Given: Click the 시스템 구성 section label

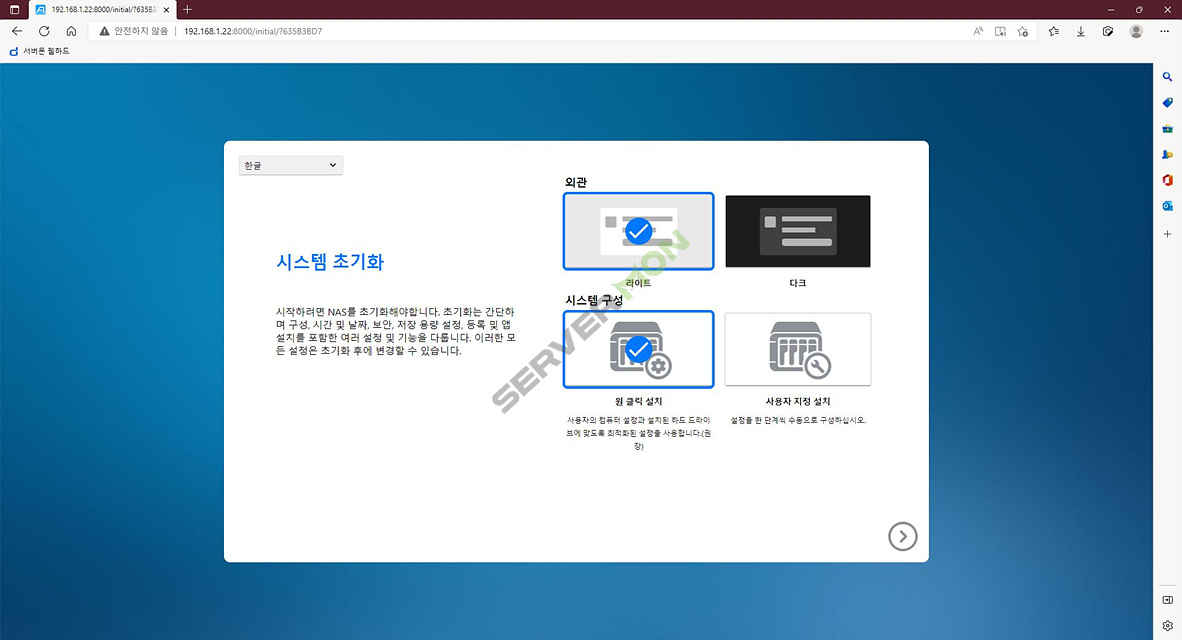Looking at the screenshot, I should coord(594,300).
